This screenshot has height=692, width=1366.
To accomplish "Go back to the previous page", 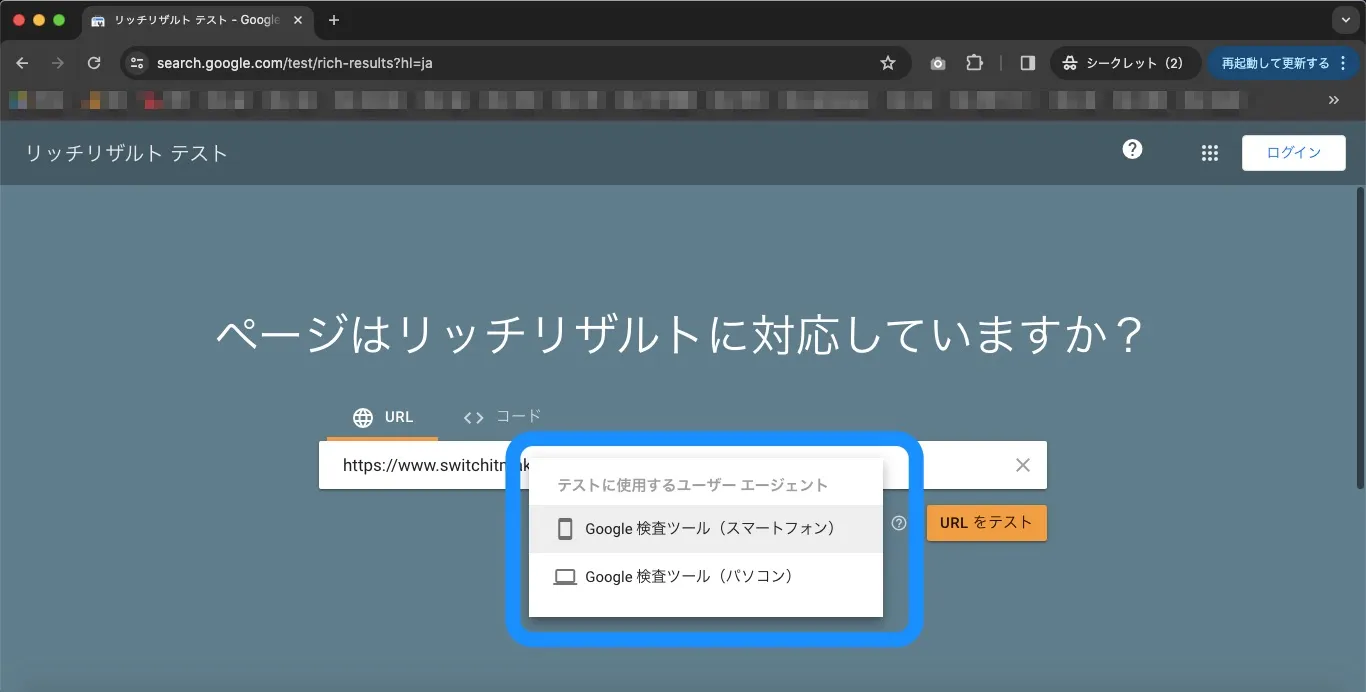I will pyautogui.click(x=23, y=63).
